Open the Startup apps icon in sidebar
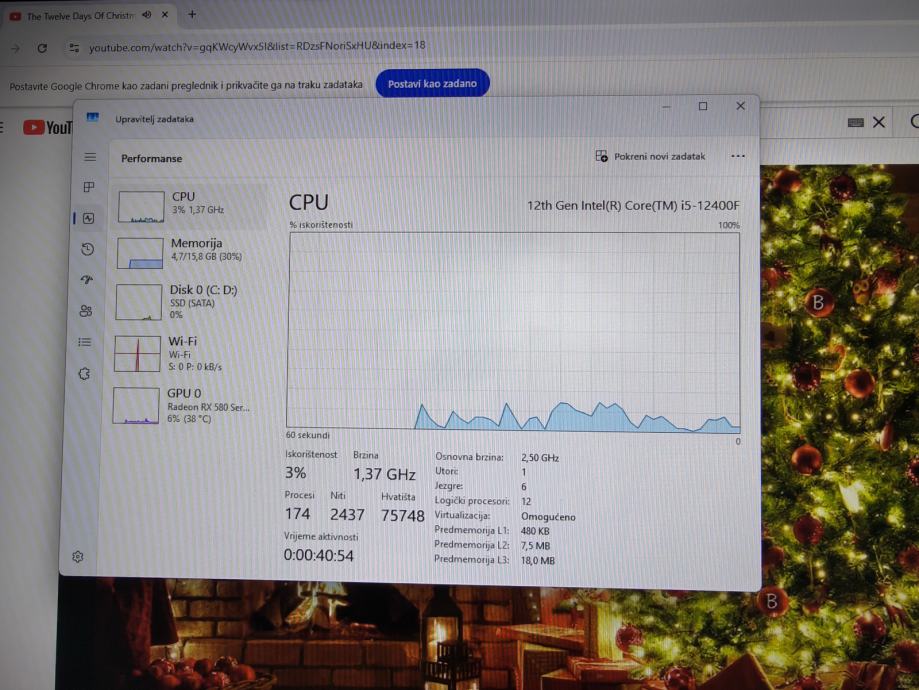Viewport: 919px width, 690px height. coord(87,280)
